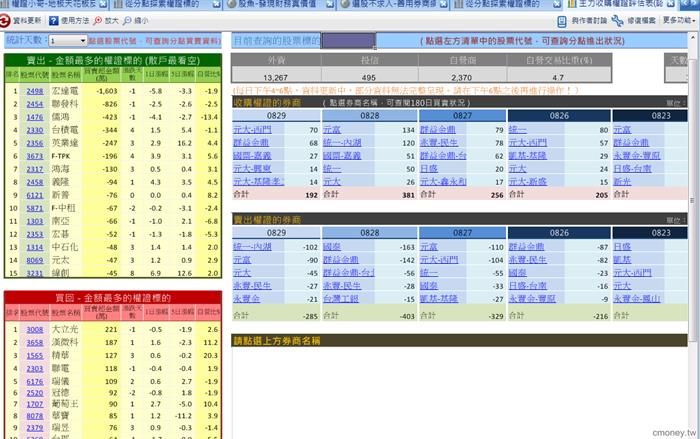Open stock code 3008 大立光 link
This screenshot has width=700, height=439.
tap(34, 330)
